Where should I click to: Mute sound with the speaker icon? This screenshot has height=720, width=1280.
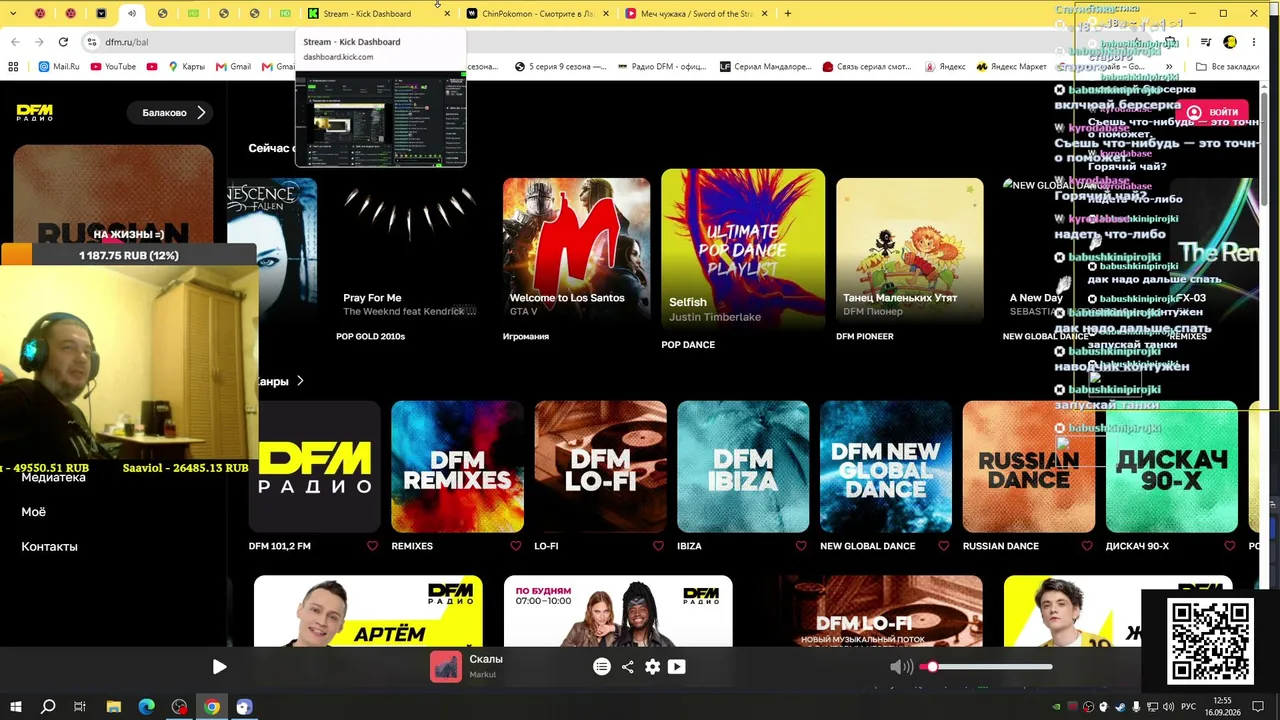(901, 667)
